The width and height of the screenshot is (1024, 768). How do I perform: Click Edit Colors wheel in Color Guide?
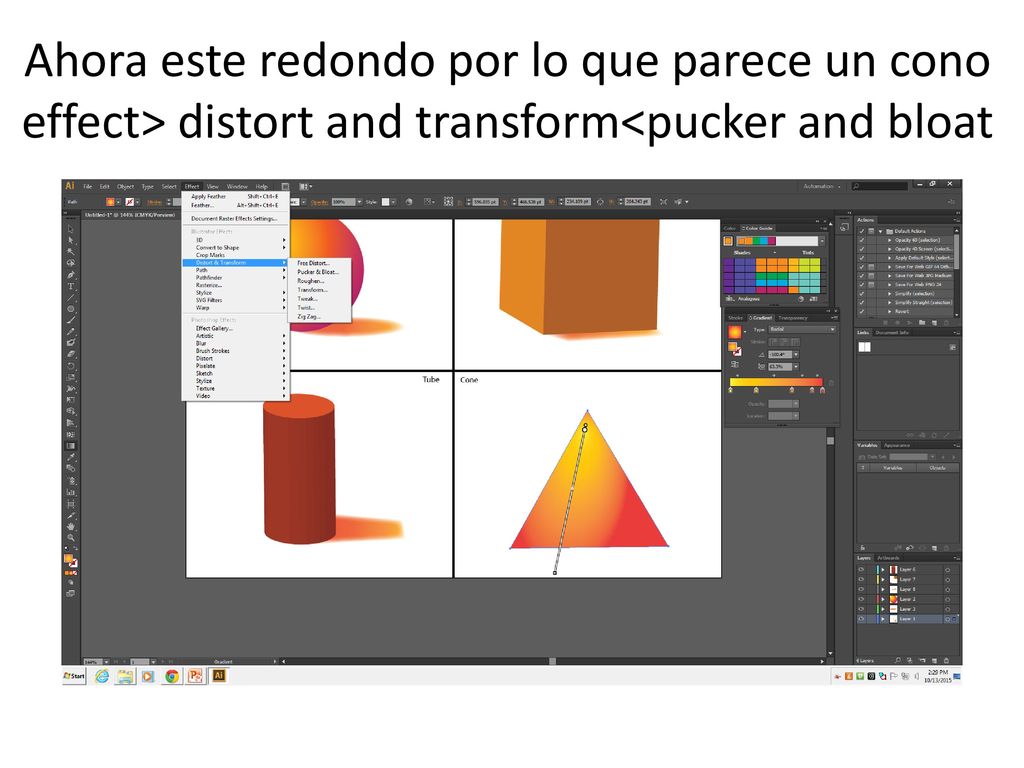tap(801, 299)
